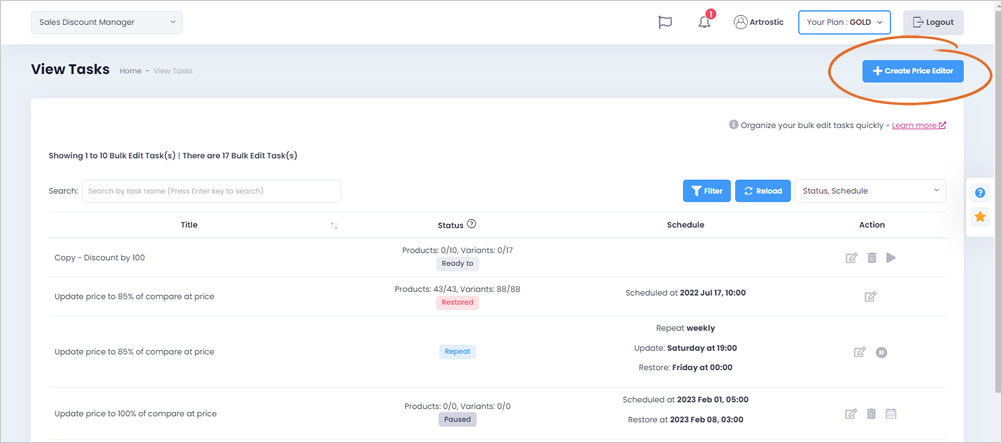The image size is (1002, 443).
Task: Select the Copy - Discount by 100 title
Action: pos(100,258)
